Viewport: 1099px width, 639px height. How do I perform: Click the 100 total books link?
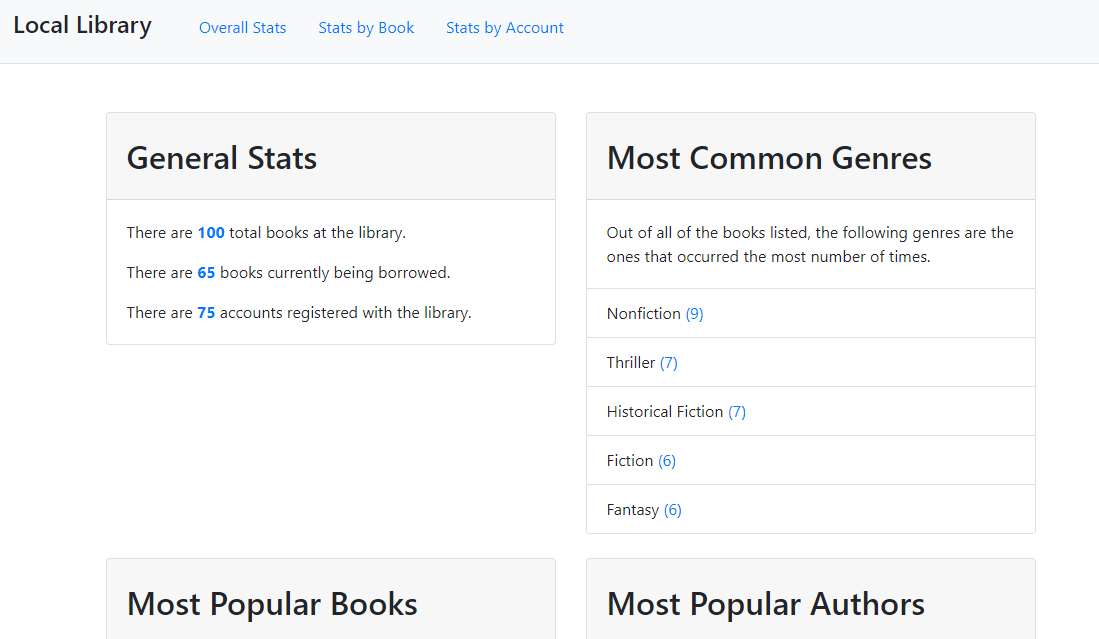click(x=211, y=232)
